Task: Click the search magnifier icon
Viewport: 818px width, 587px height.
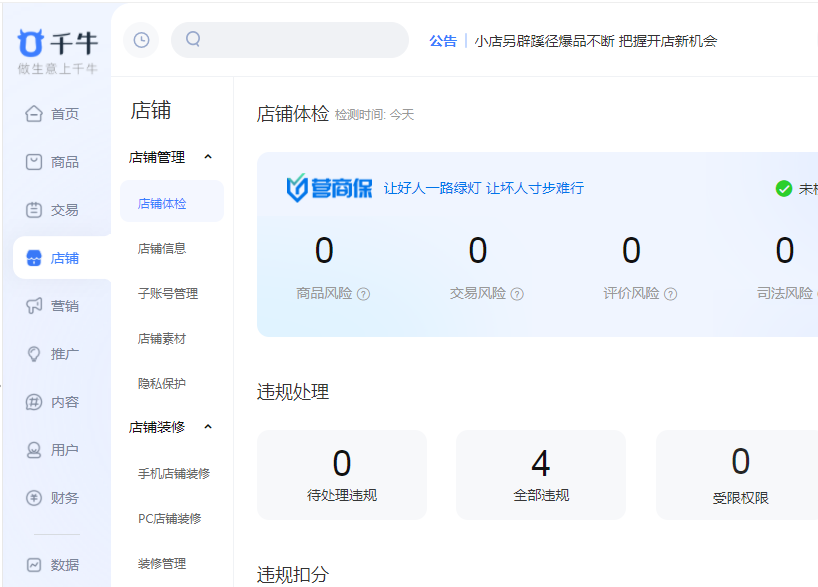Action: tap(193, 39)
